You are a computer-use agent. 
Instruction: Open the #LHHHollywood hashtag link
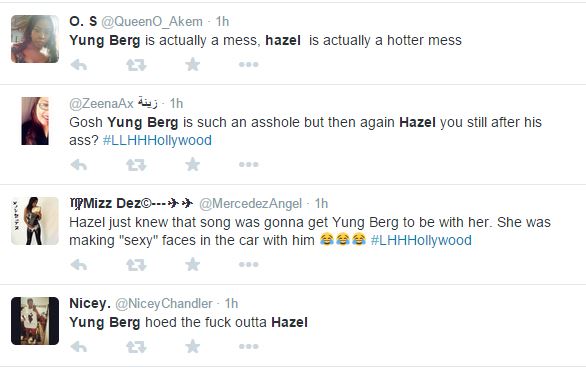(x=421, y=240)
